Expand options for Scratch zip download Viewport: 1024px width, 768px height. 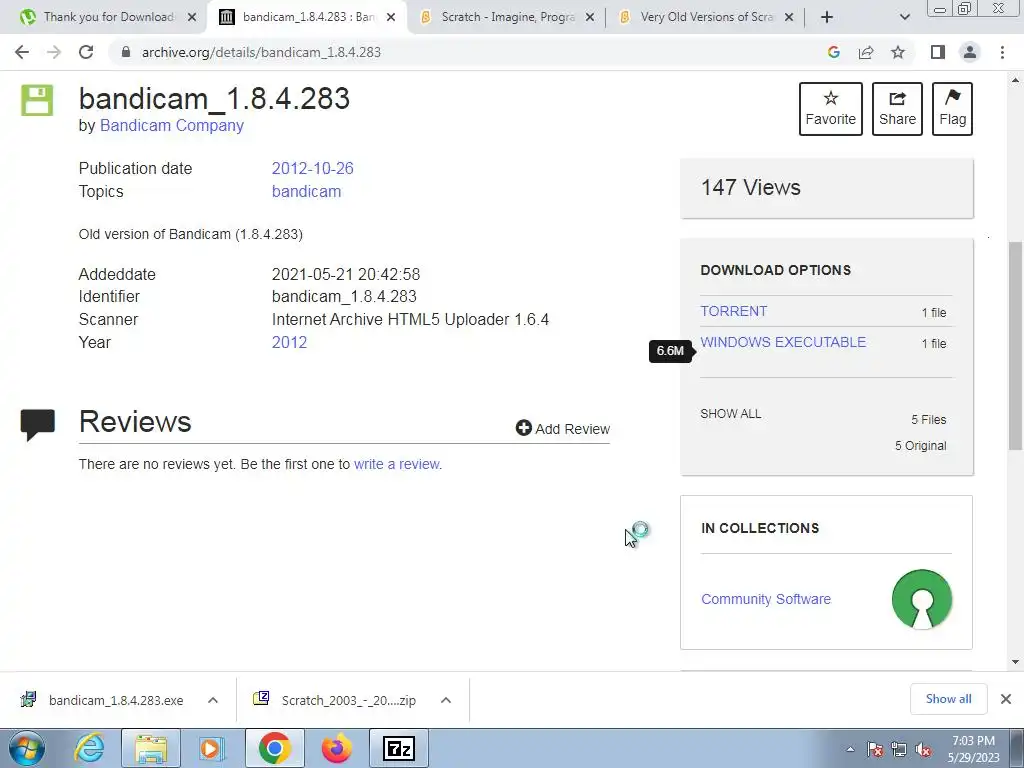pos(446,700)
